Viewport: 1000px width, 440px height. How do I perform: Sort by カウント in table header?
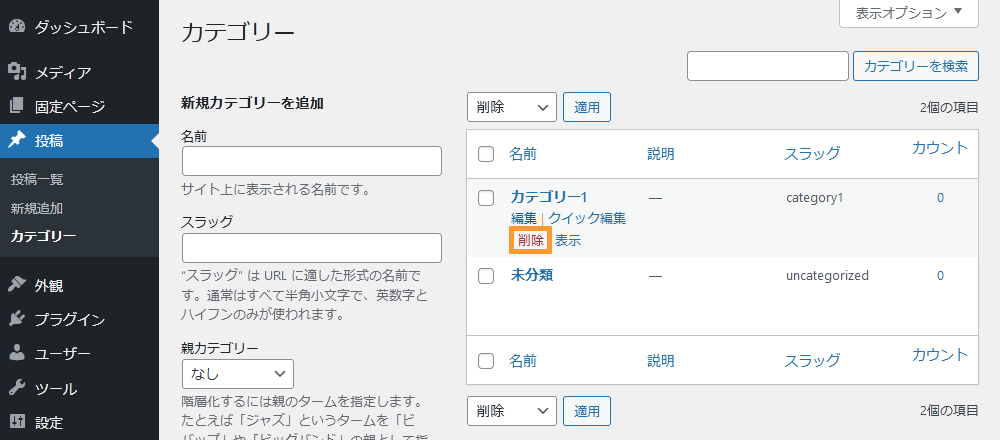940,148
